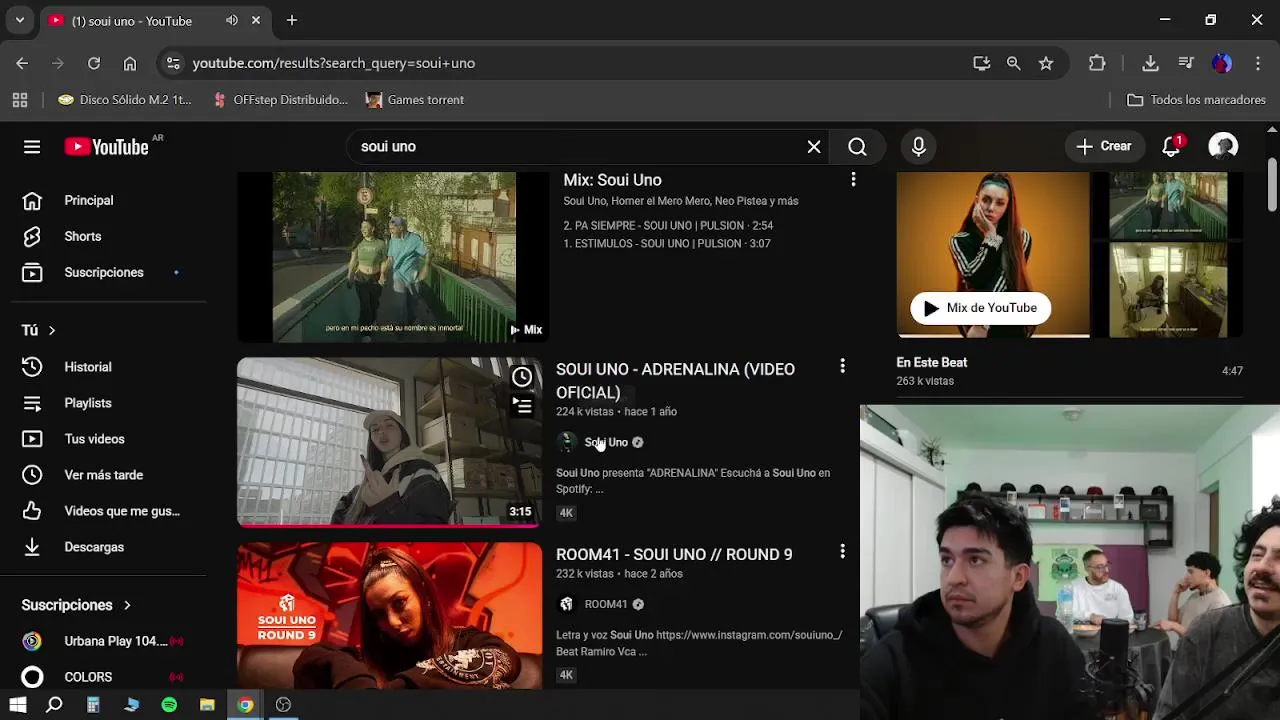
Task: Open Suscripciones in the sidebar
Action: (105, 272)
